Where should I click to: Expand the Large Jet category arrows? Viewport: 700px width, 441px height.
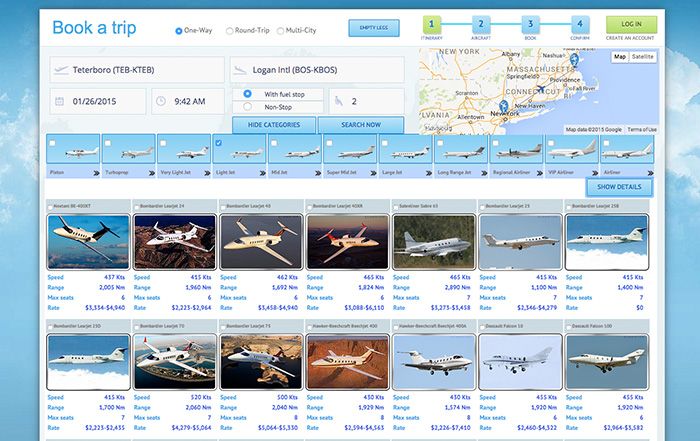pyautogui.click(x=429, y=173)
